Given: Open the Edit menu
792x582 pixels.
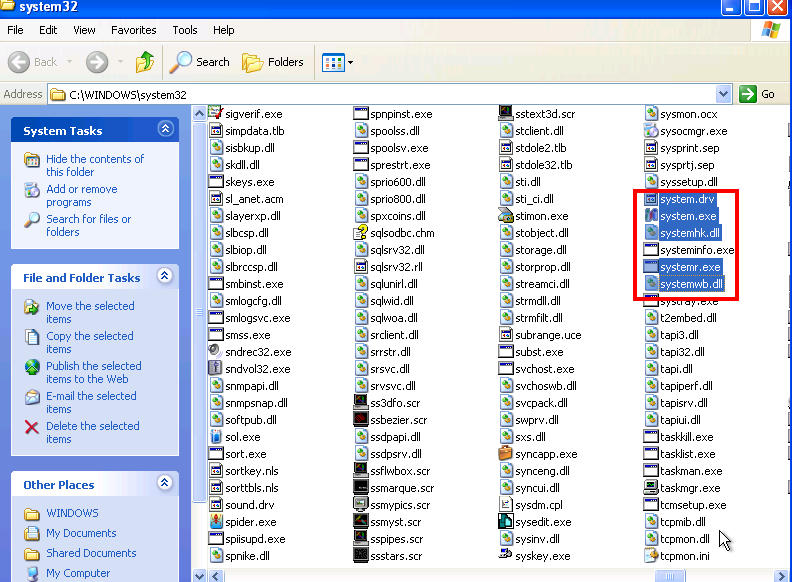Looking at the screenshot, I should (48, 30).
